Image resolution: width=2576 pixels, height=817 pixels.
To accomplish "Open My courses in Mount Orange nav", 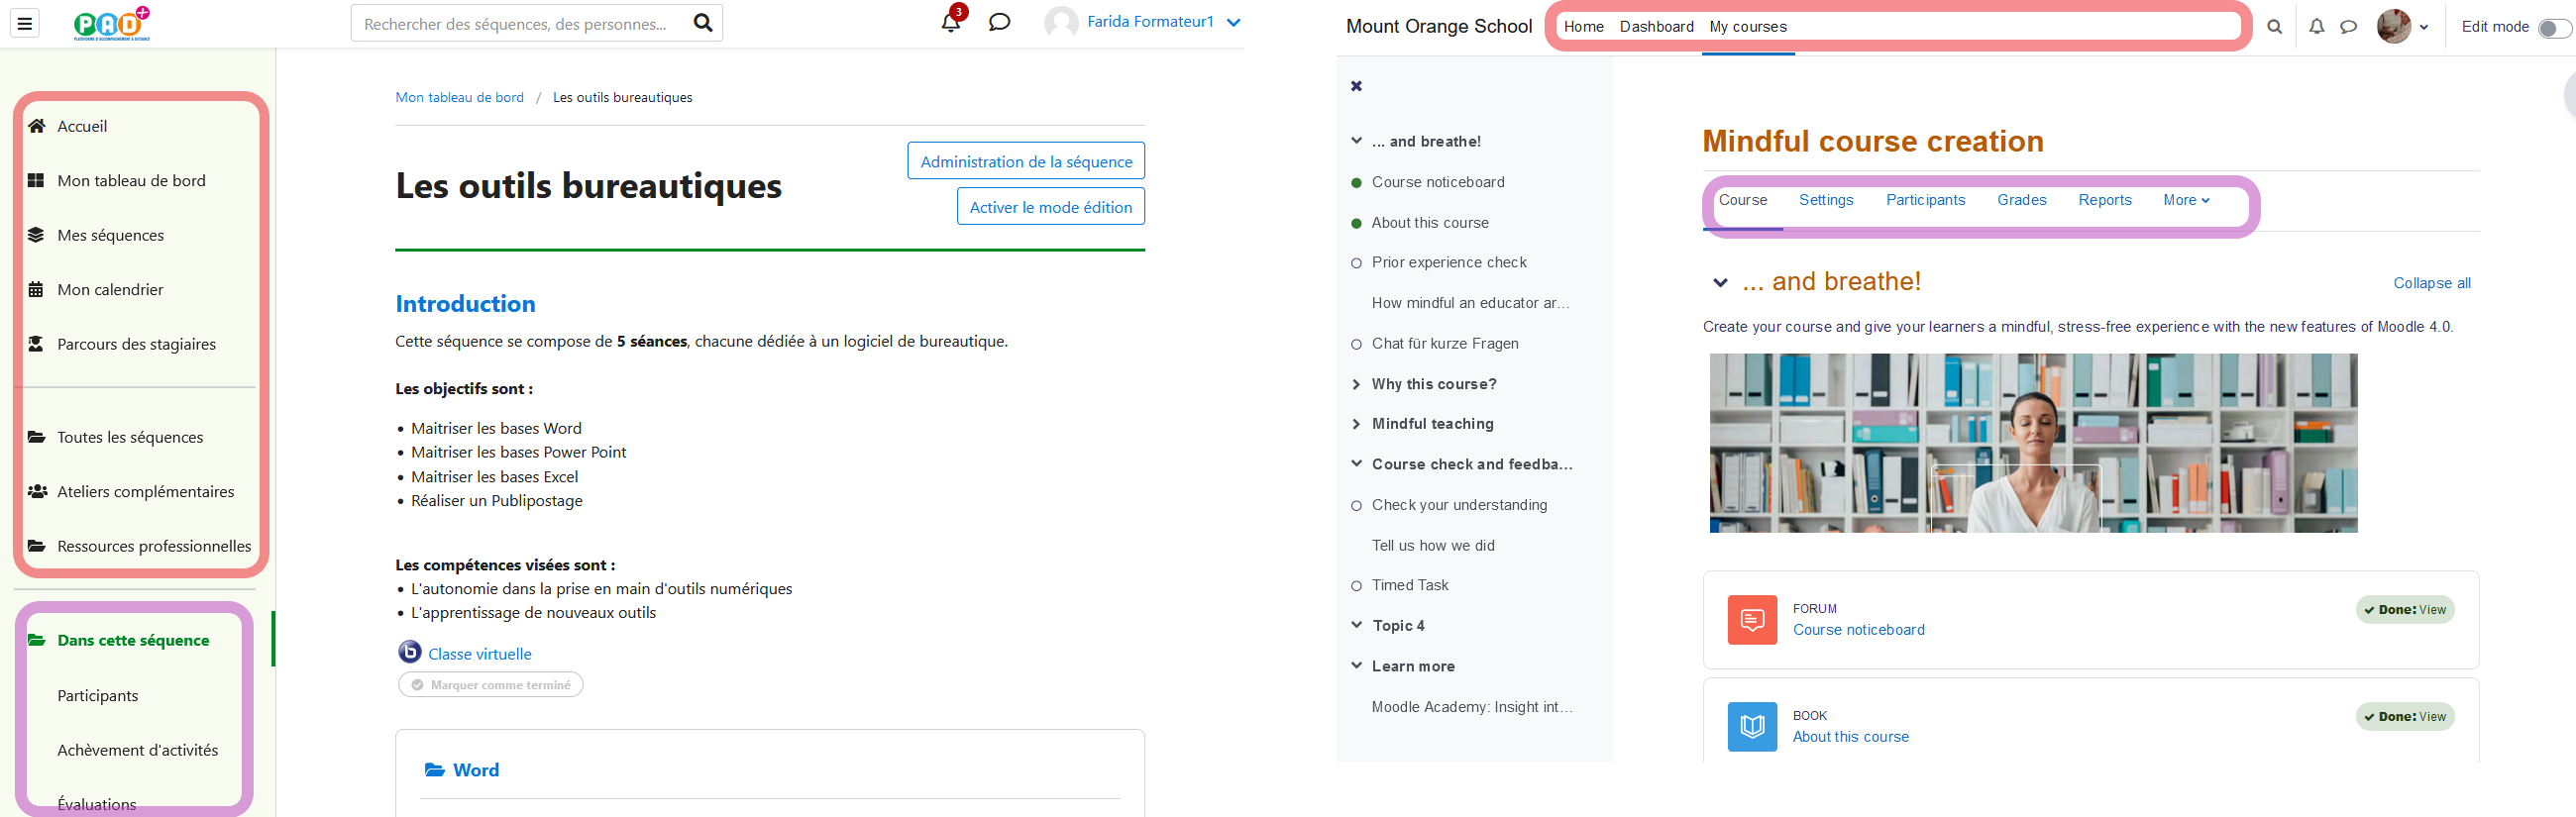I will pos(1747,27).
